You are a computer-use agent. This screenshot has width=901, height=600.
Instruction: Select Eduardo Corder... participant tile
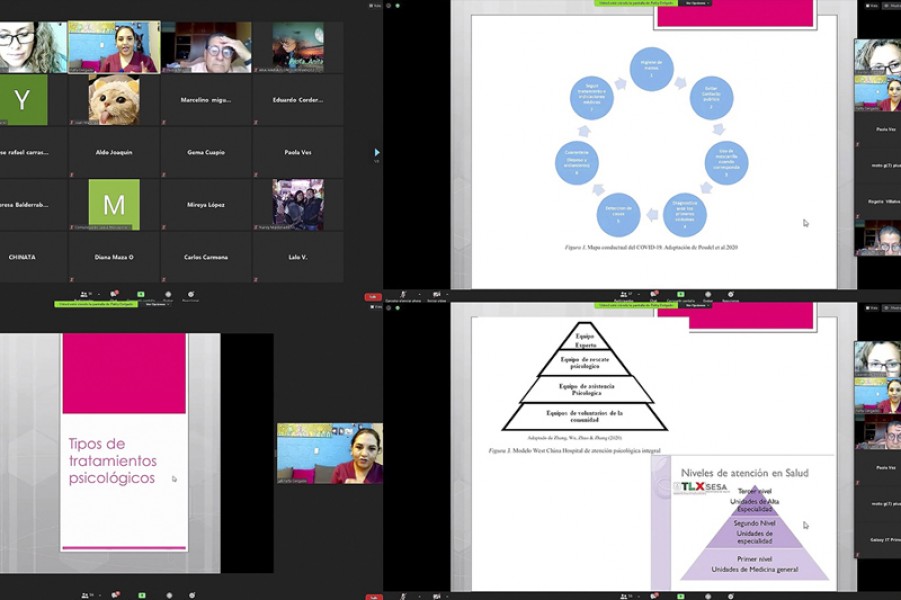point(298,100)
